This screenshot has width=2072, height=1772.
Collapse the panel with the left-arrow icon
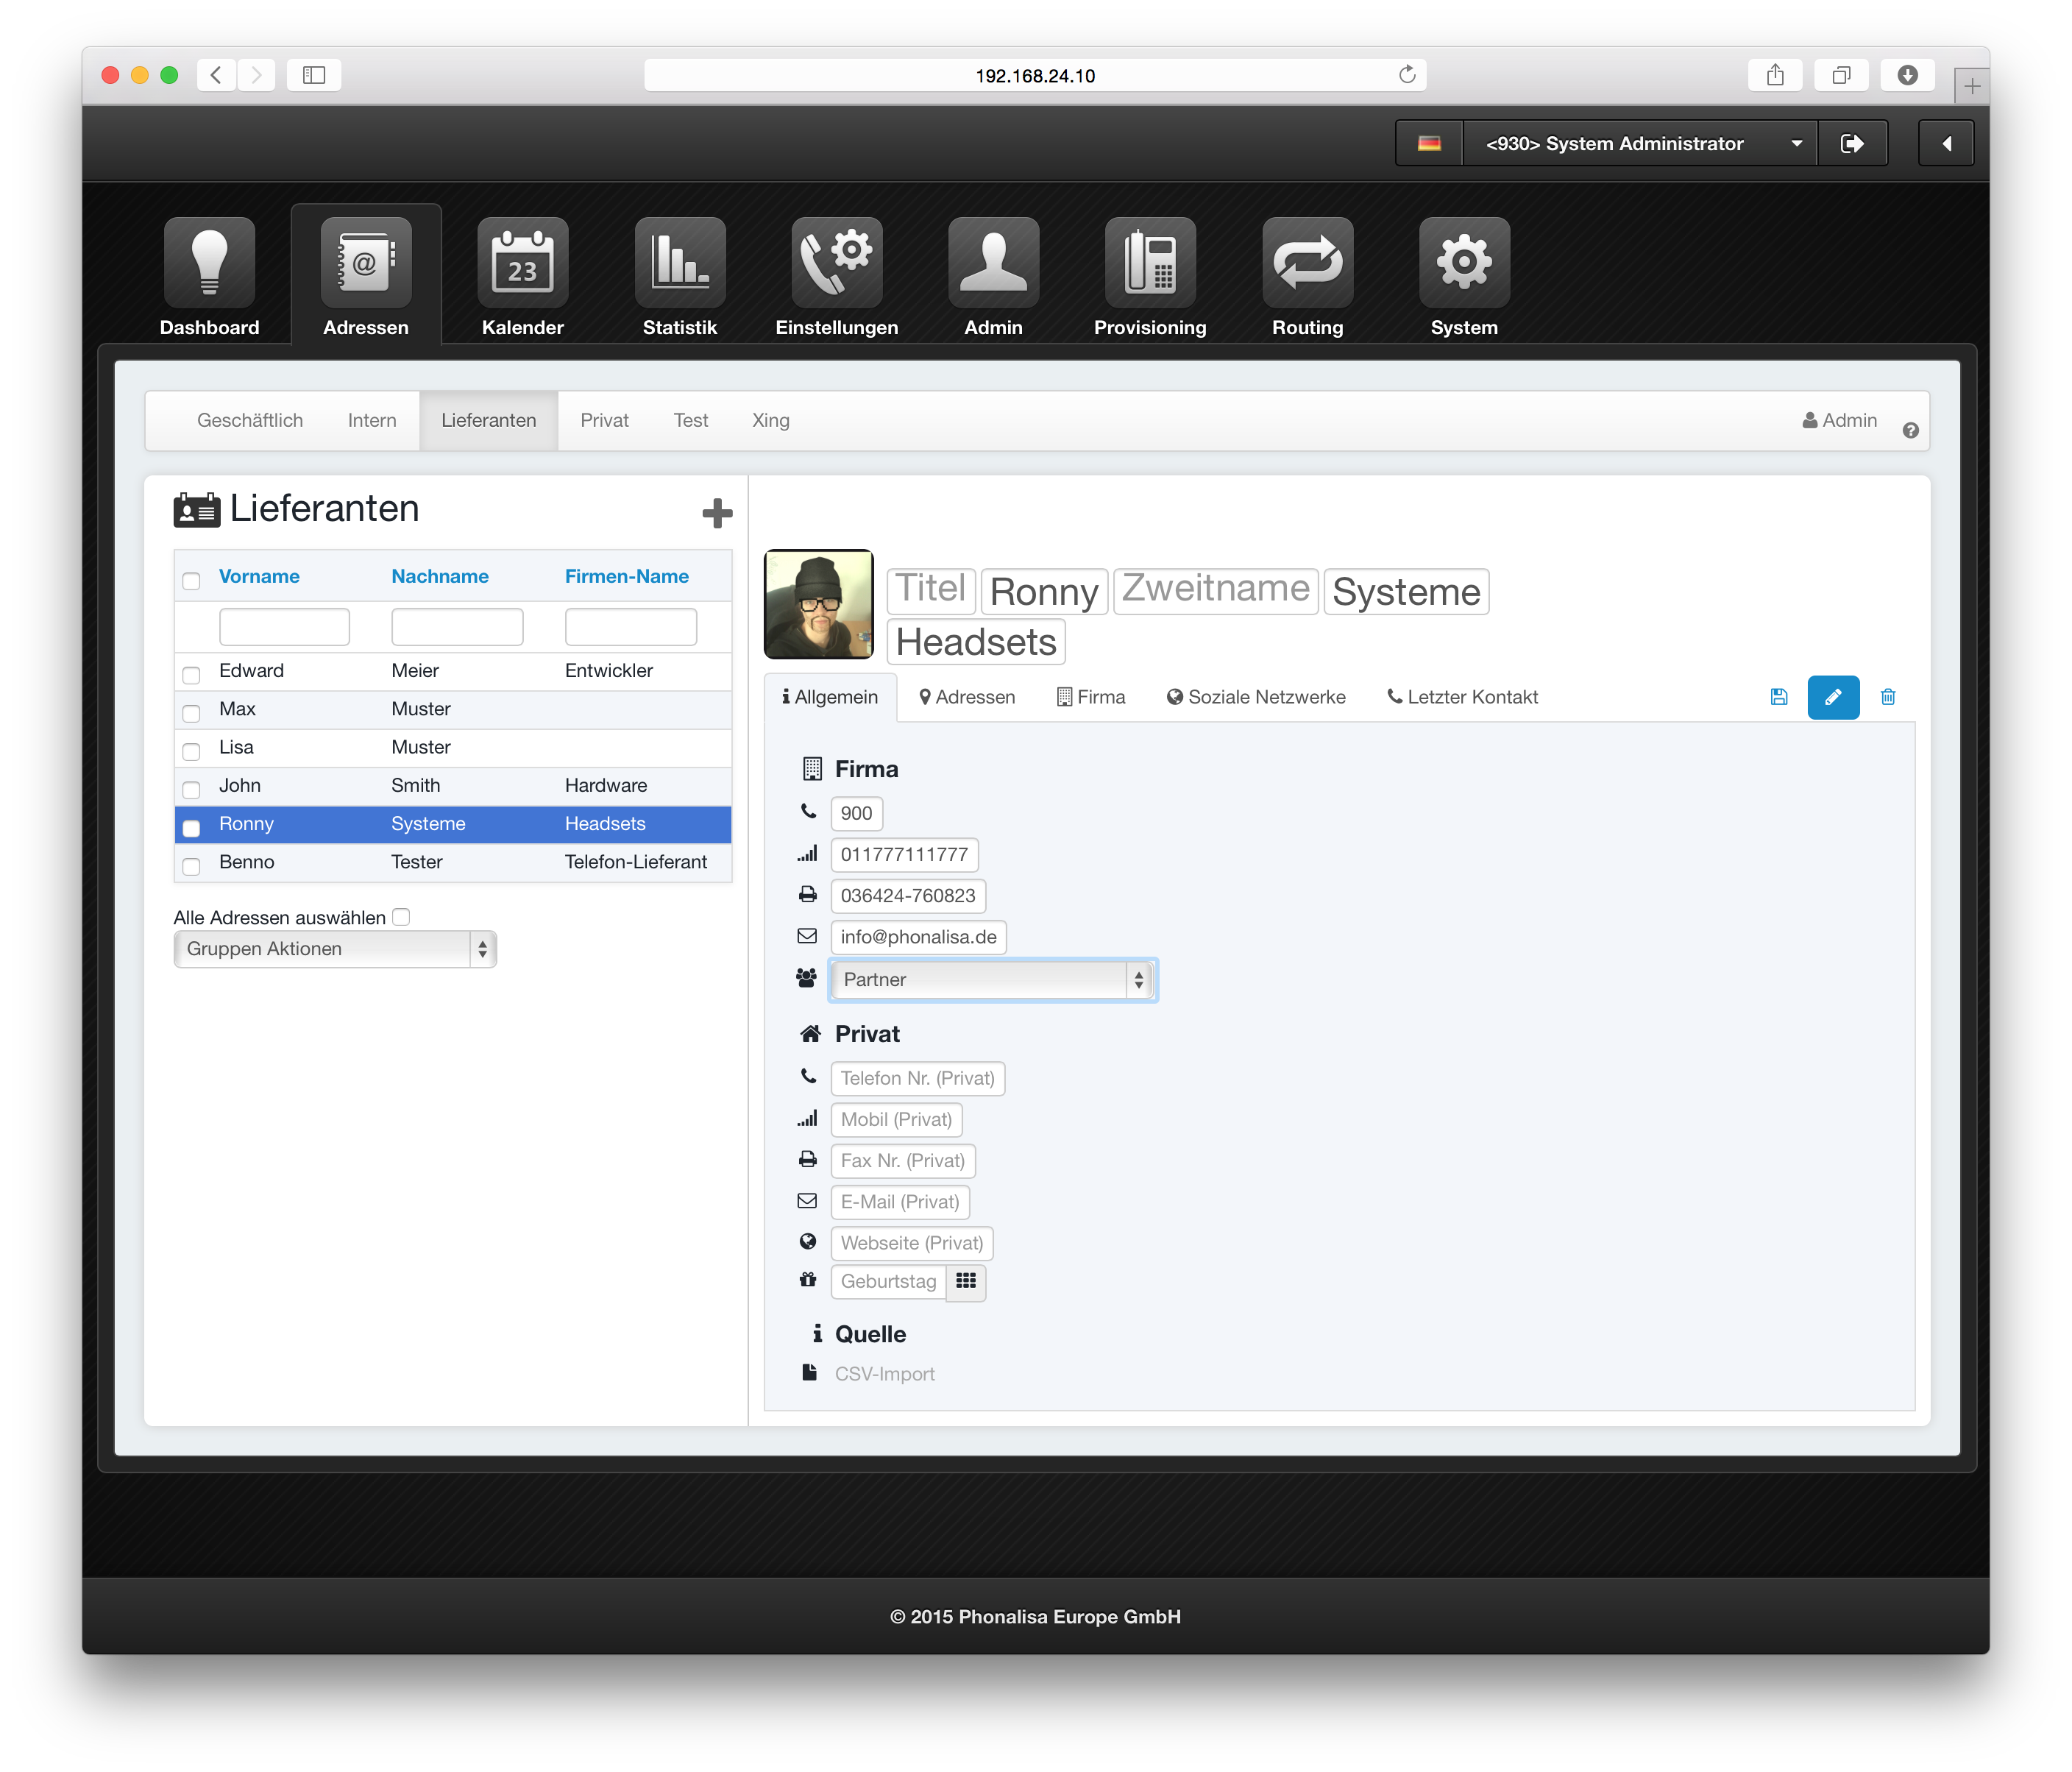tap(1946, 143)
